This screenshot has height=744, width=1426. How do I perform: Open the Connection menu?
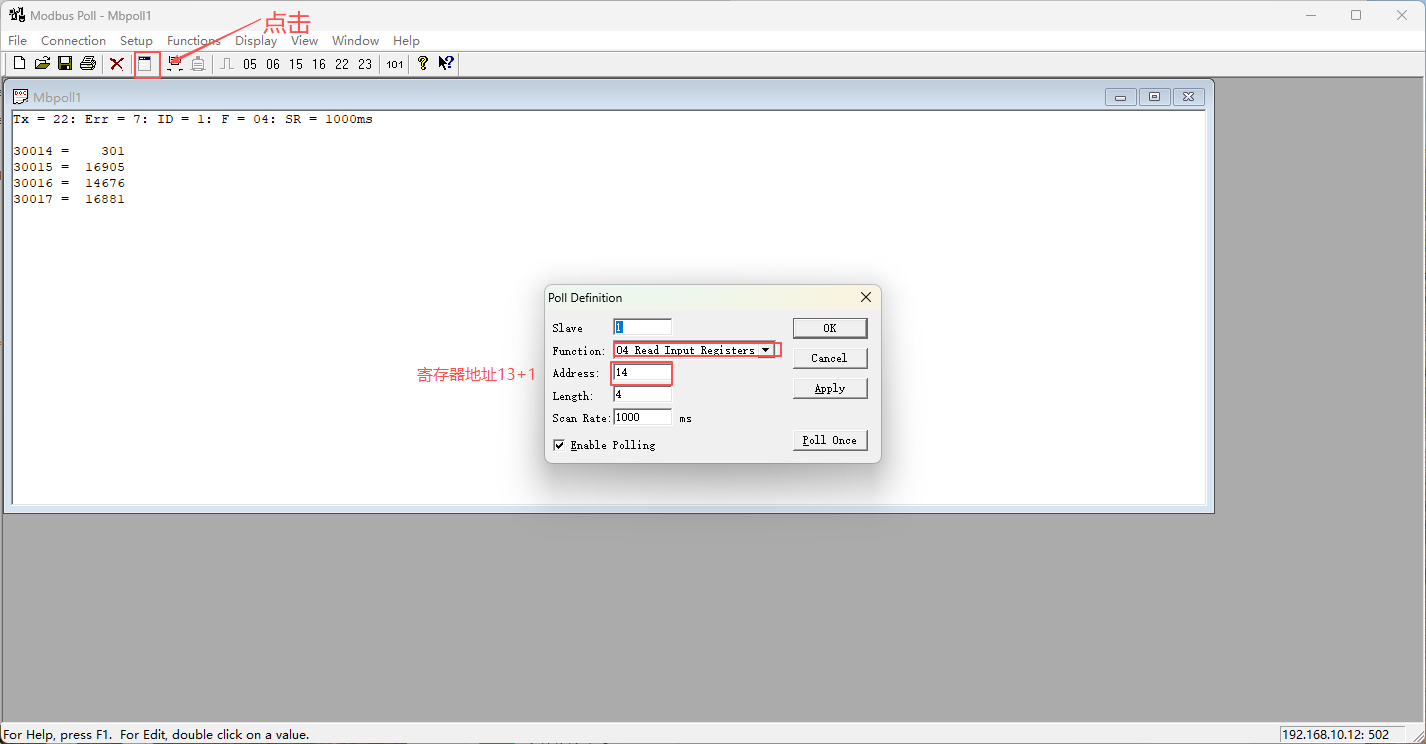coord(73,41)
